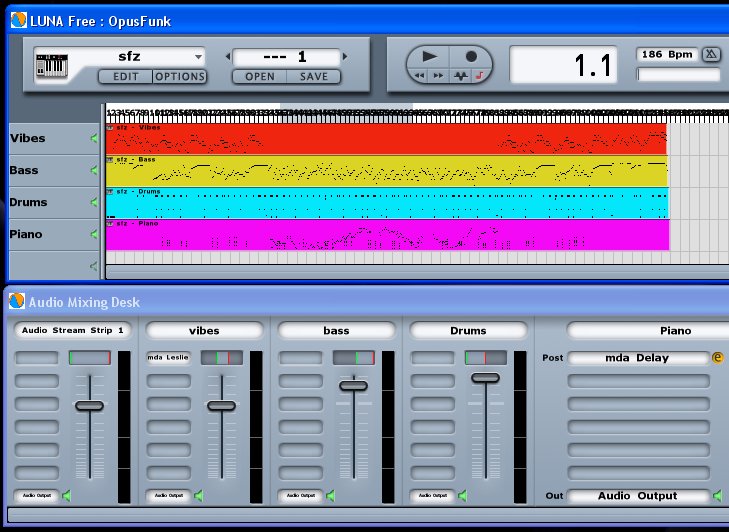This screenshot has width=729, height=532.
Task: Open the sfz instrument dropdown
Action: 199,57
